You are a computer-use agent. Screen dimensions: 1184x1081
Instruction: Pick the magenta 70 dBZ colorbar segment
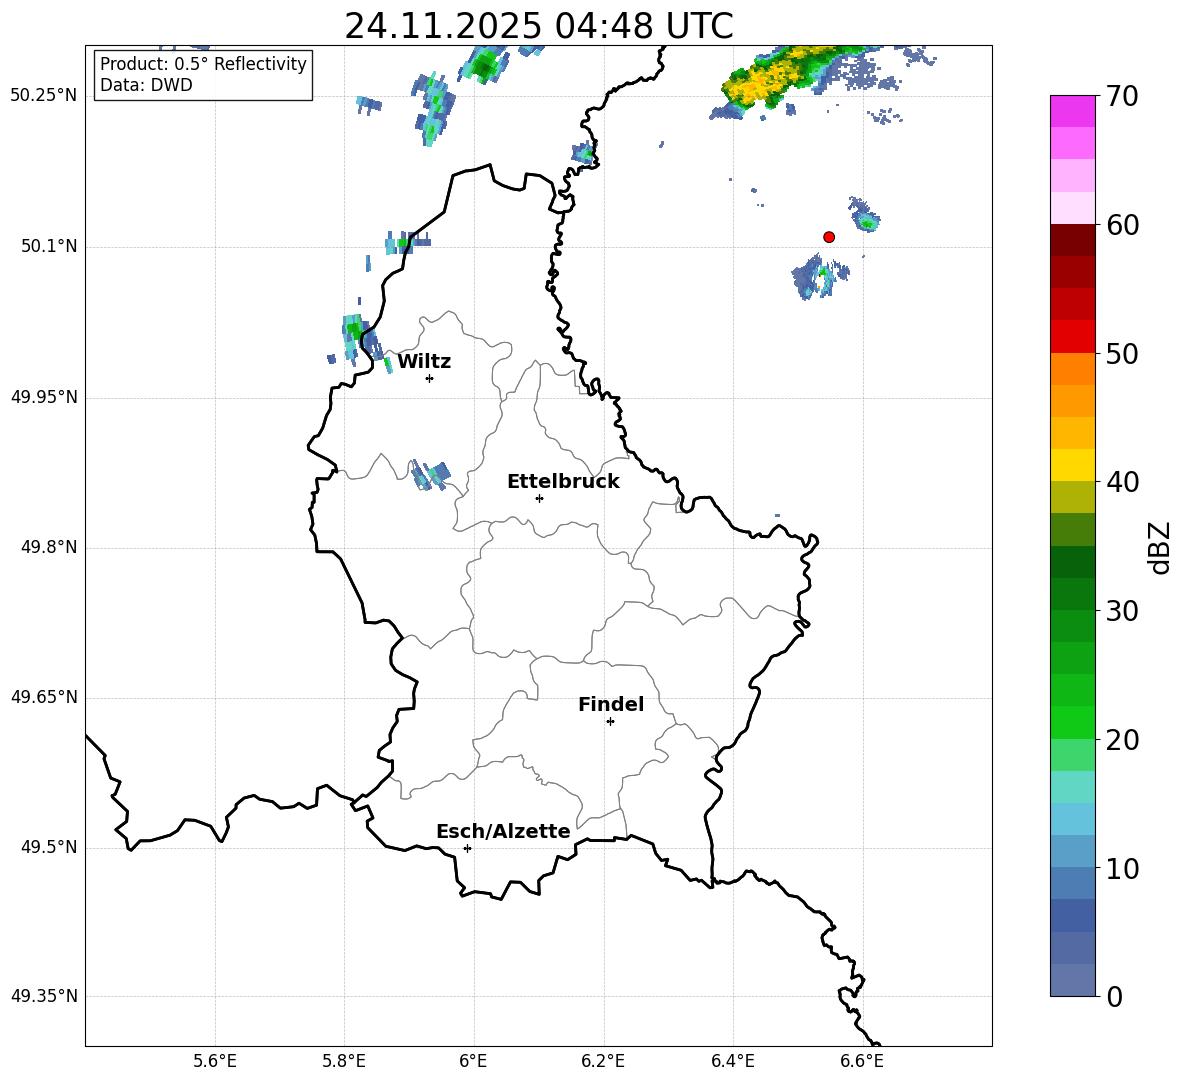(1073, 111)
